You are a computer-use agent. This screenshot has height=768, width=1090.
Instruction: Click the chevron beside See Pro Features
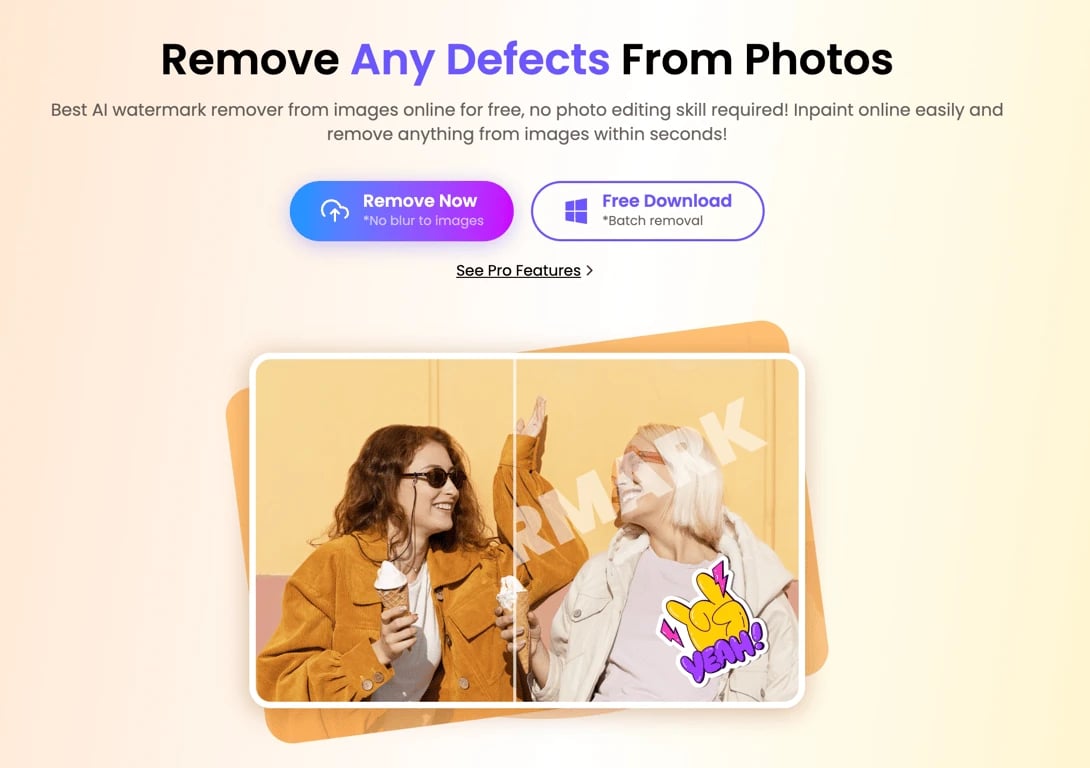(589, 270)
